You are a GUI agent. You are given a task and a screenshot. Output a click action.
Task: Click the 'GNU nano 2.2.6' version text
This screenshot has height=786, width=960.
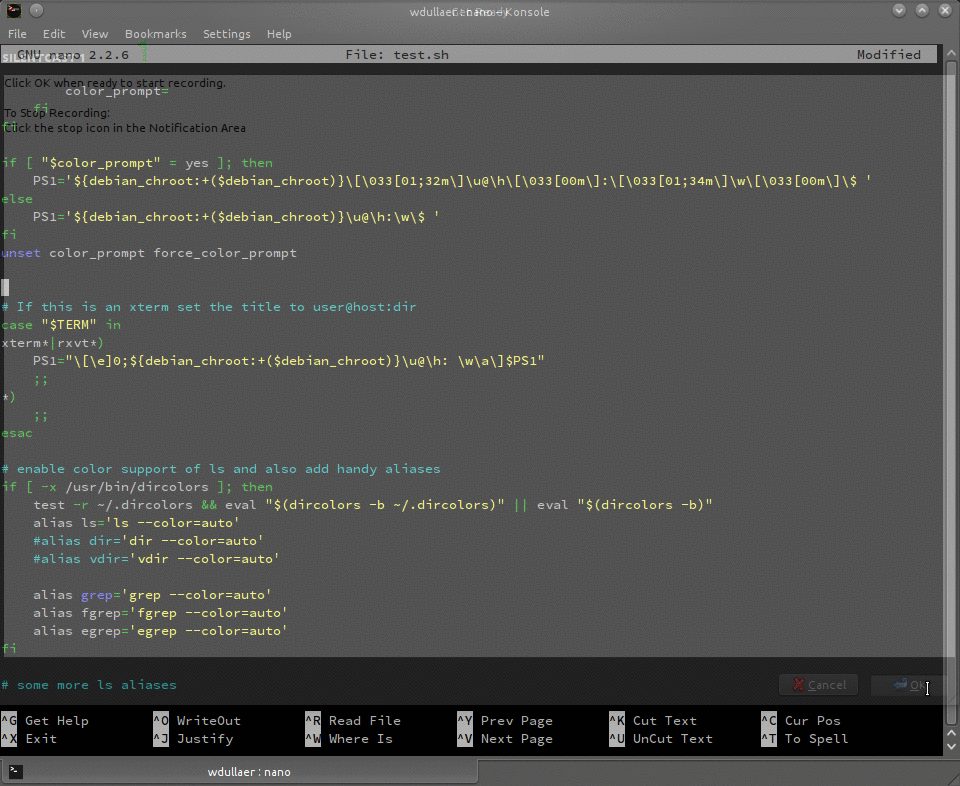click(73, 54)
